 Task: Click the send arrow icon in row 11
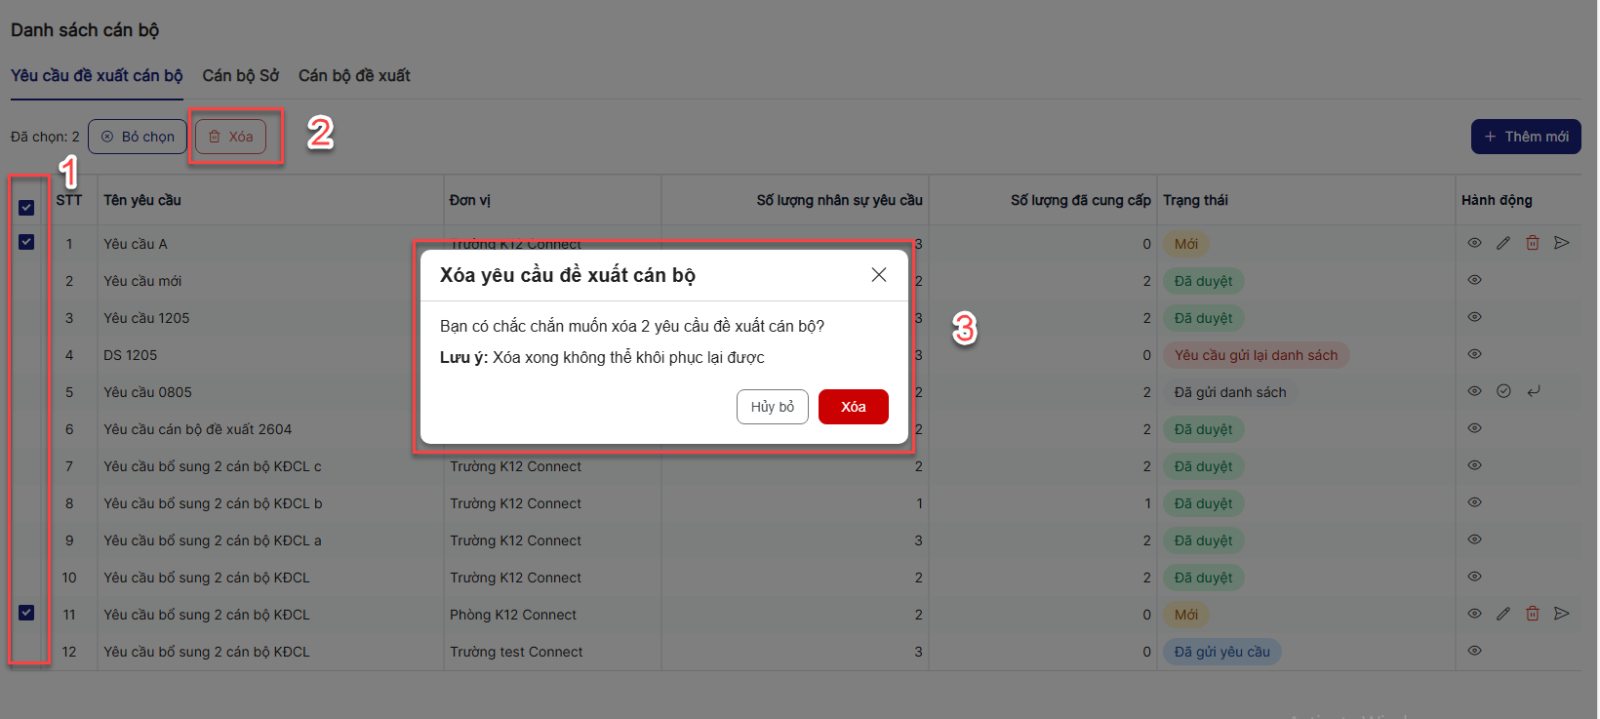[x=1562, y=614]
